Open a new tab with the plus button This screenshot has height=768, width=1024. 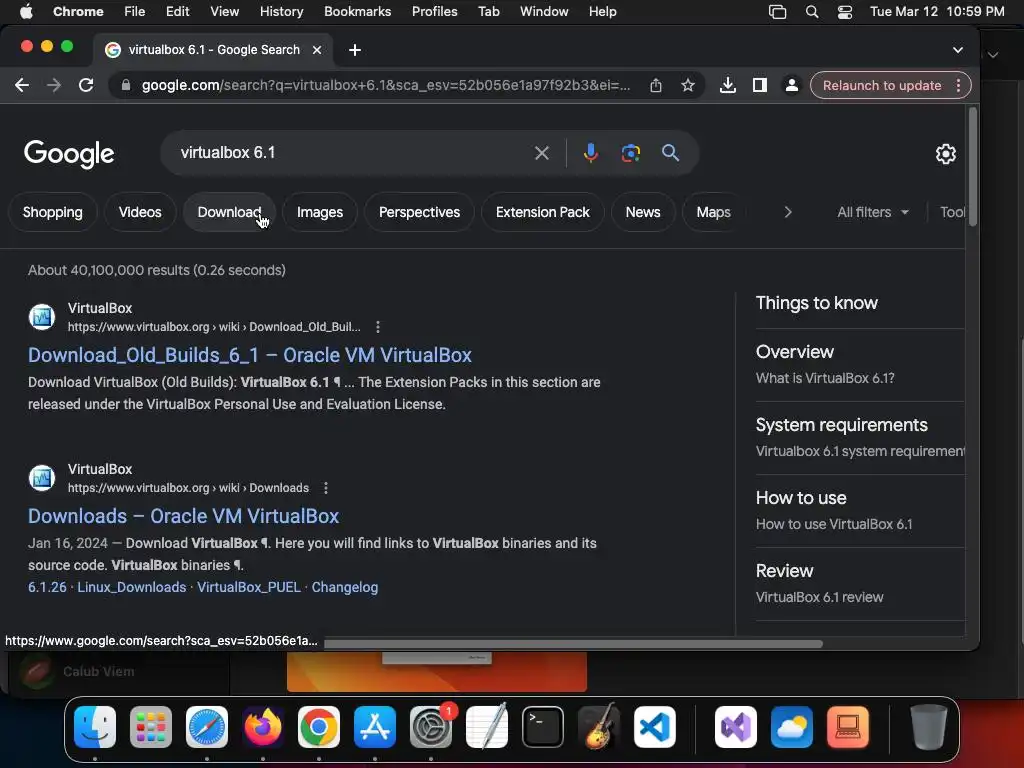click(355, 50)
